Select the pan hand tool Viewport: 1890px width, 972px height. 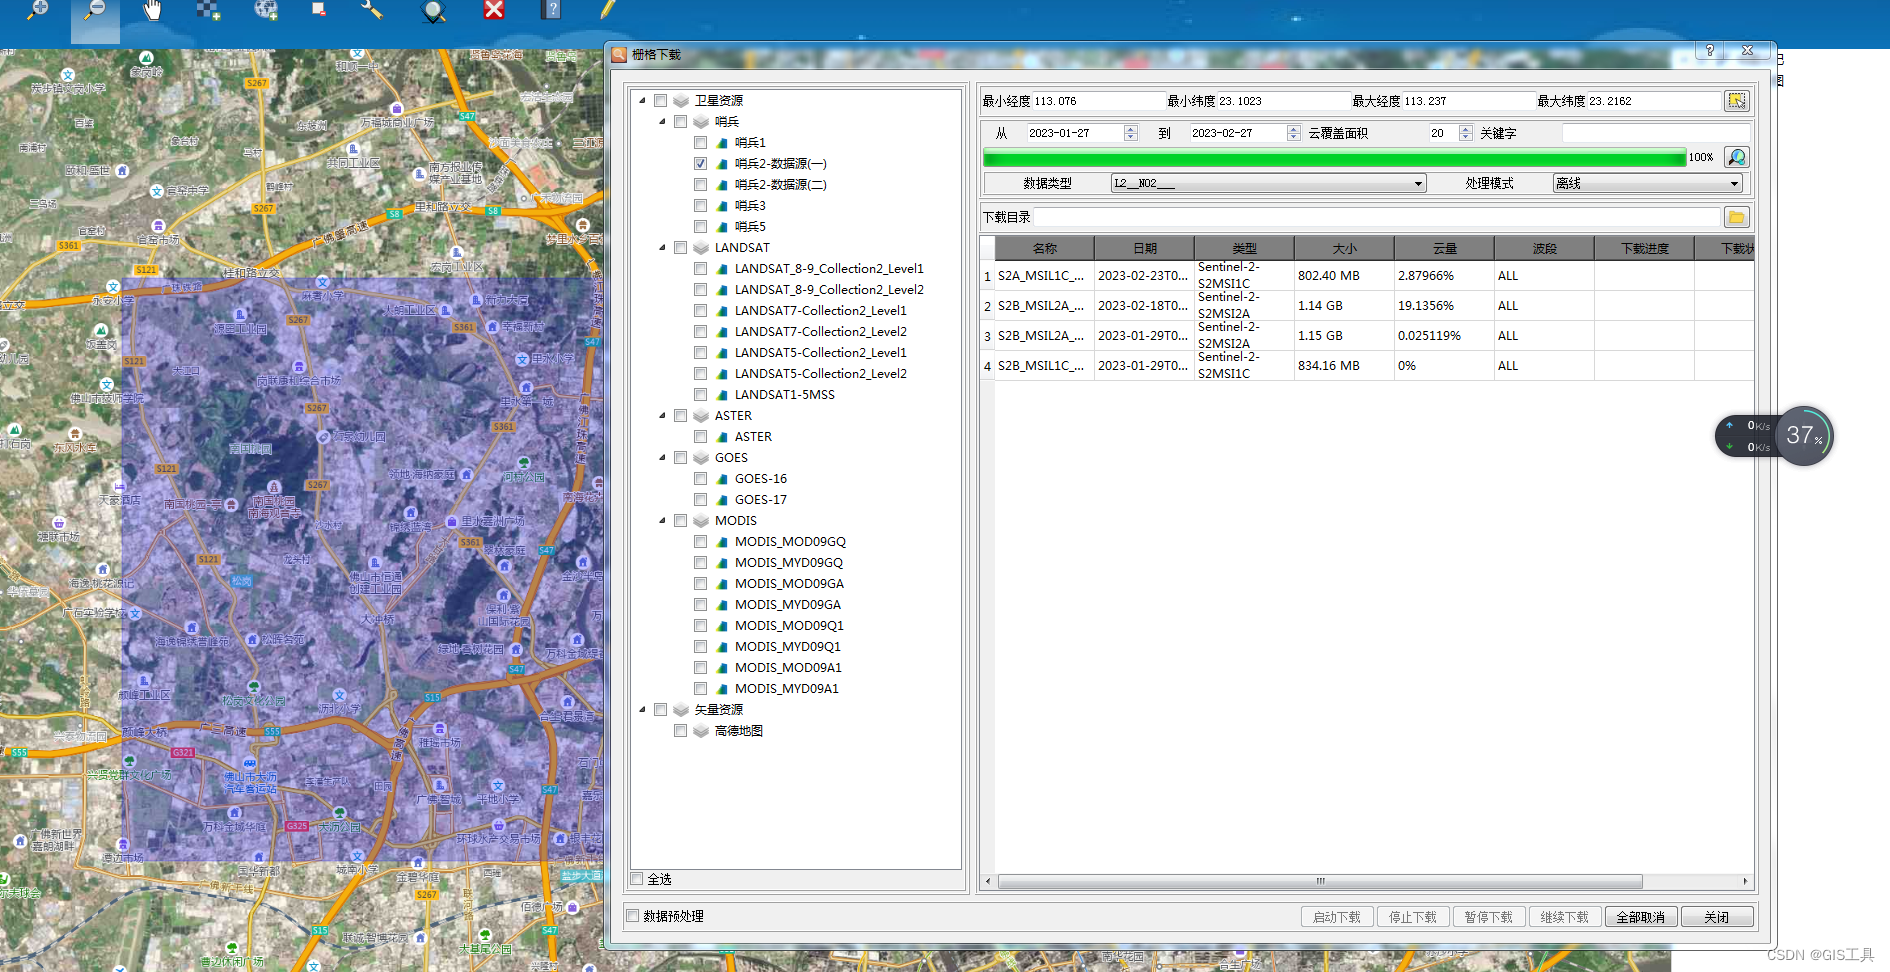152,11
